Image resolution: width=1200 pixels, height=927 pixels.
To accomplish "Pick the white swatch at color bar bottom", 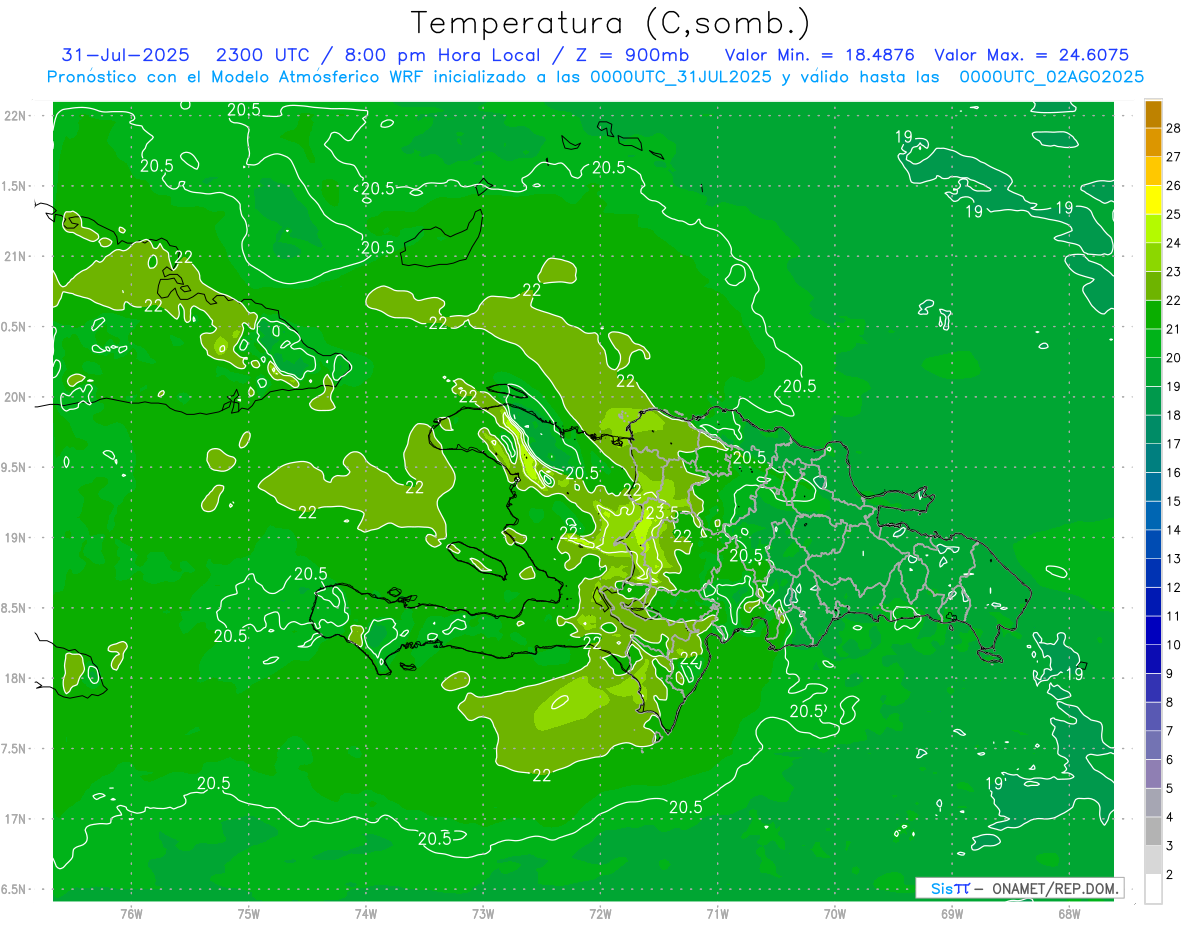I will pos(1153,888).
